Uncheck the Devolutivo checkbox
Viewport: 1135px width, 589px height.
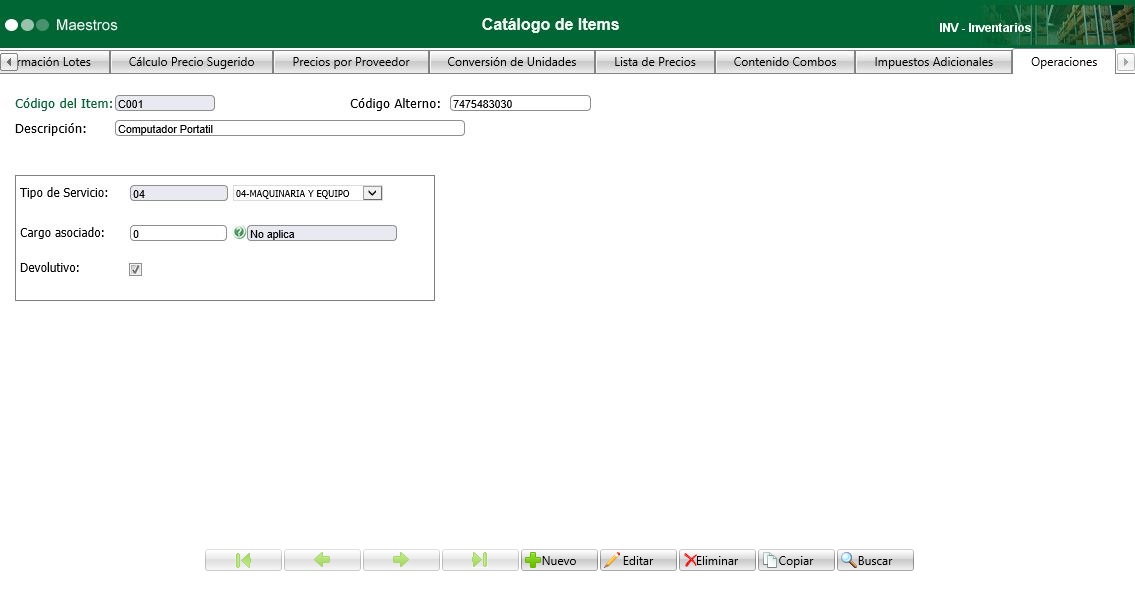tap(135, 268)
